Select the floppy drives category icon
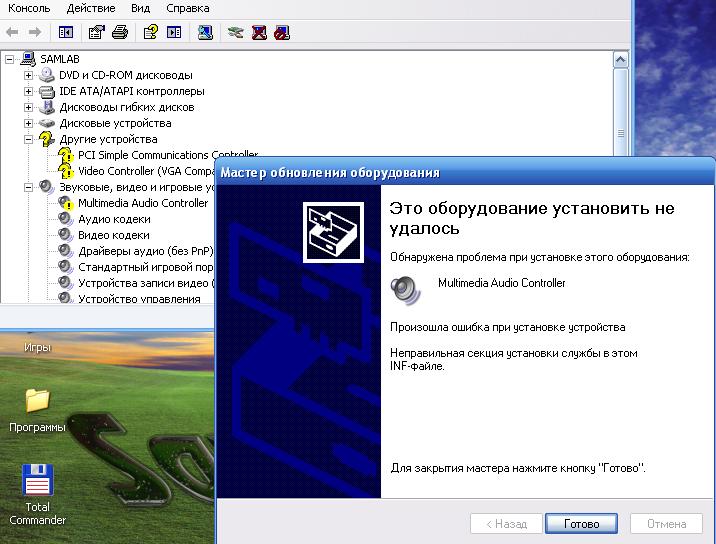Viewport: 716px width, 544px height. [47, 107]
